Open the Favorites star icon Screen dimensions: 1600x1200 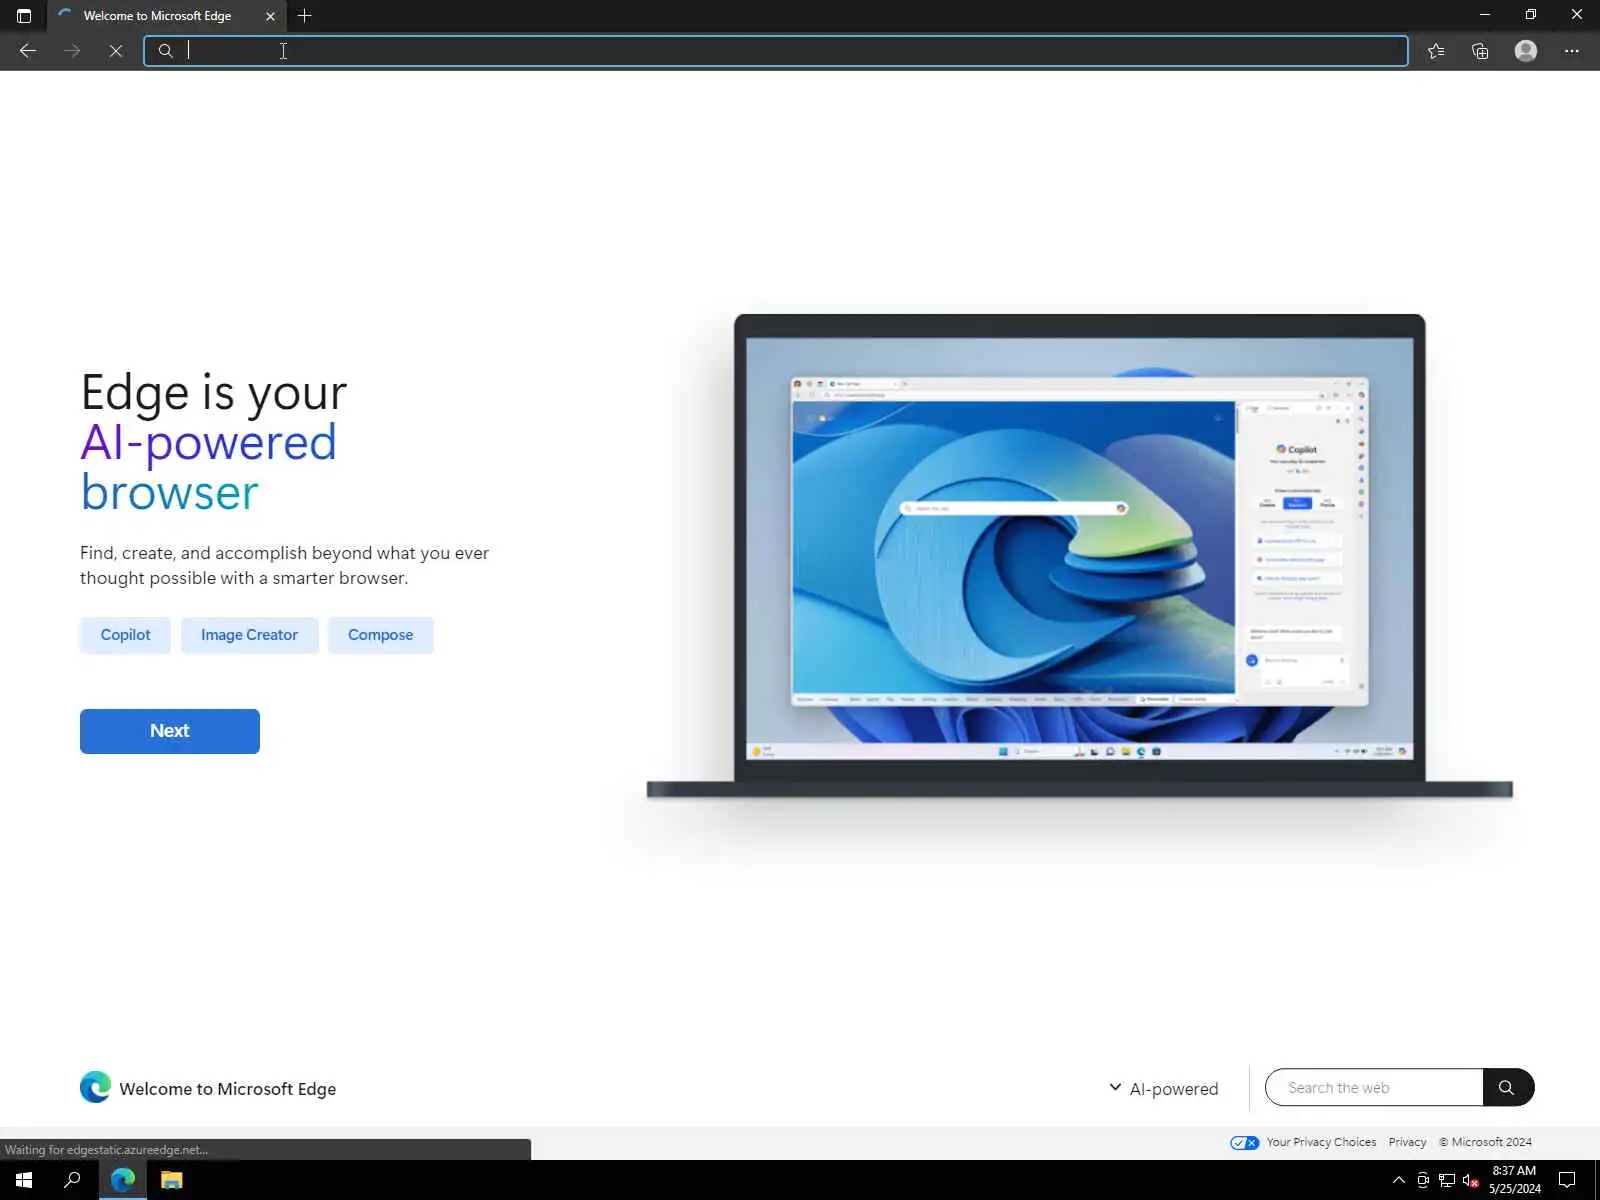1436,51
